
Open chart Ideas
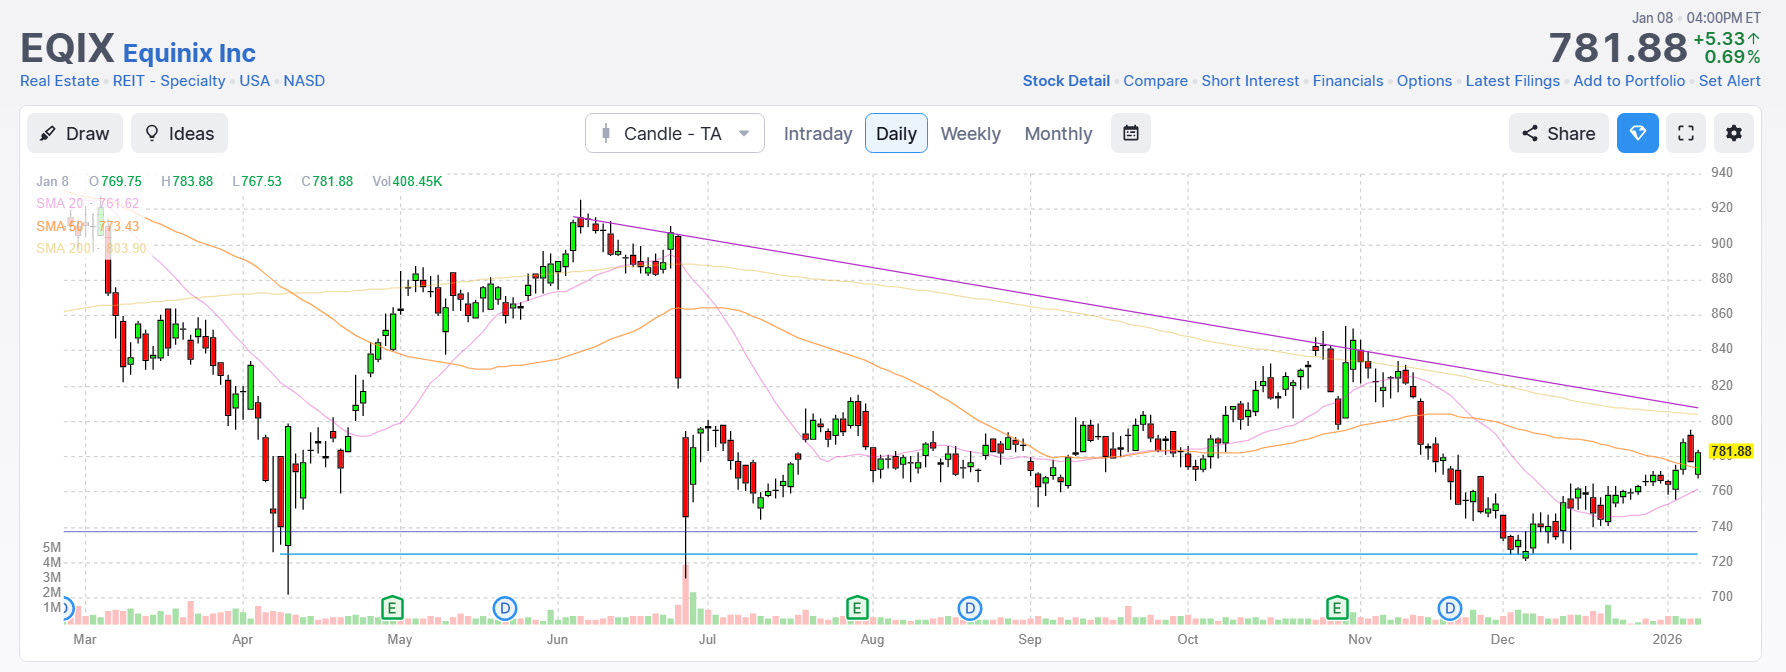pos(179,133)
